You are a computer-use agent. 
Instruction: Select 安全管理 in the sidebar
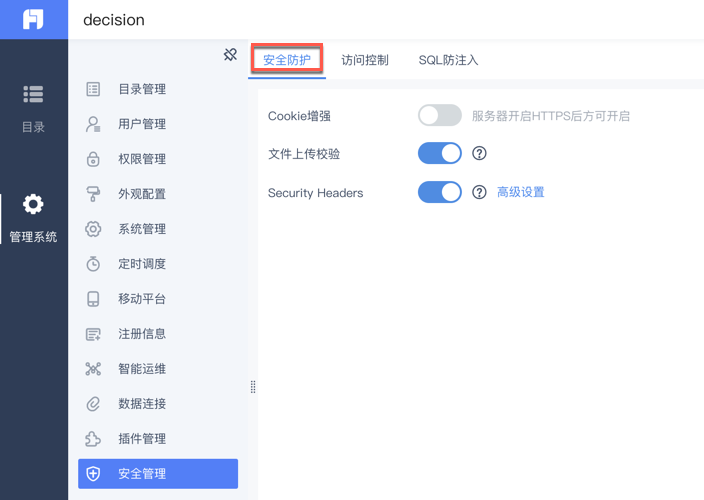click(x=158, y=474)
